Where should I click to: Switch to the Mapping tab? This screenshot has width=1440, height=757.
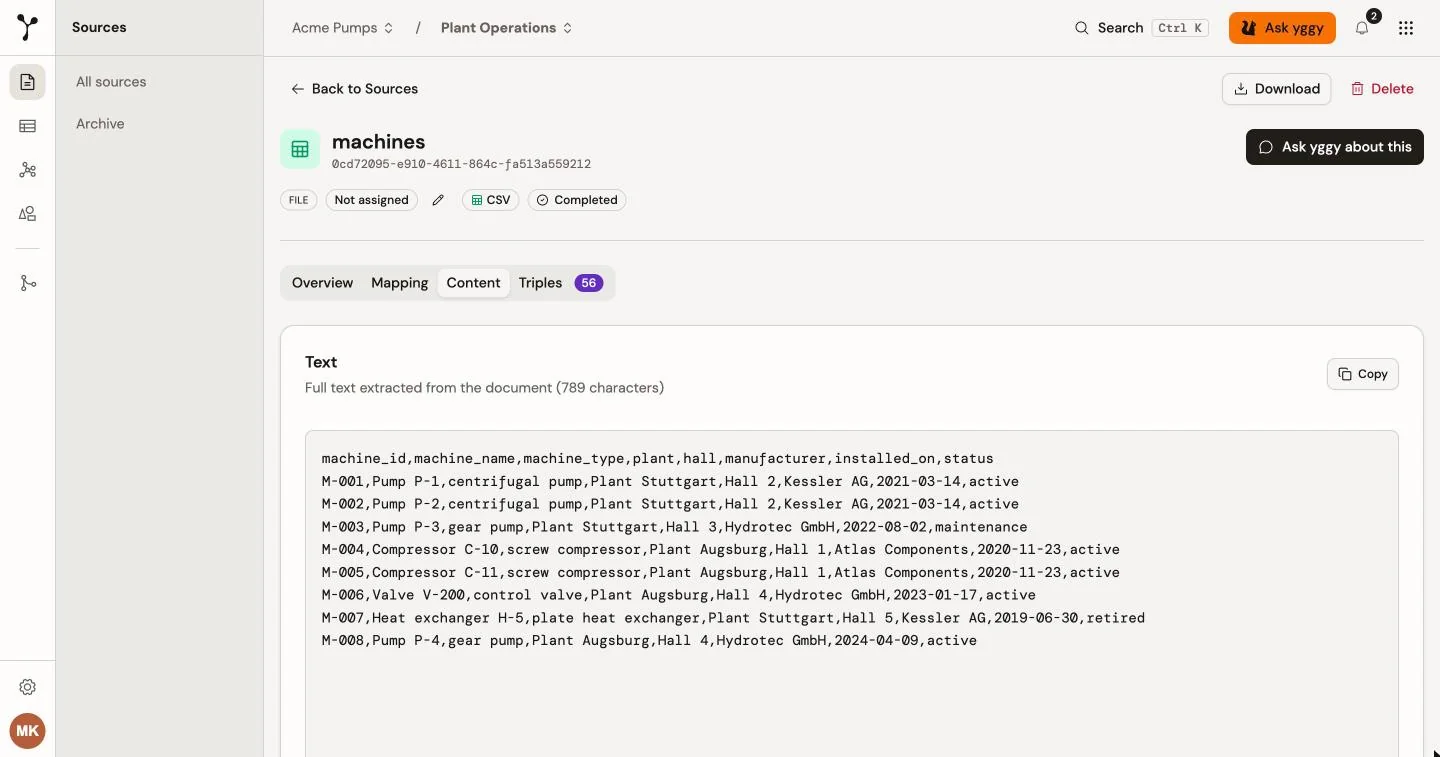pyautogui.click(x=400, y=283)
